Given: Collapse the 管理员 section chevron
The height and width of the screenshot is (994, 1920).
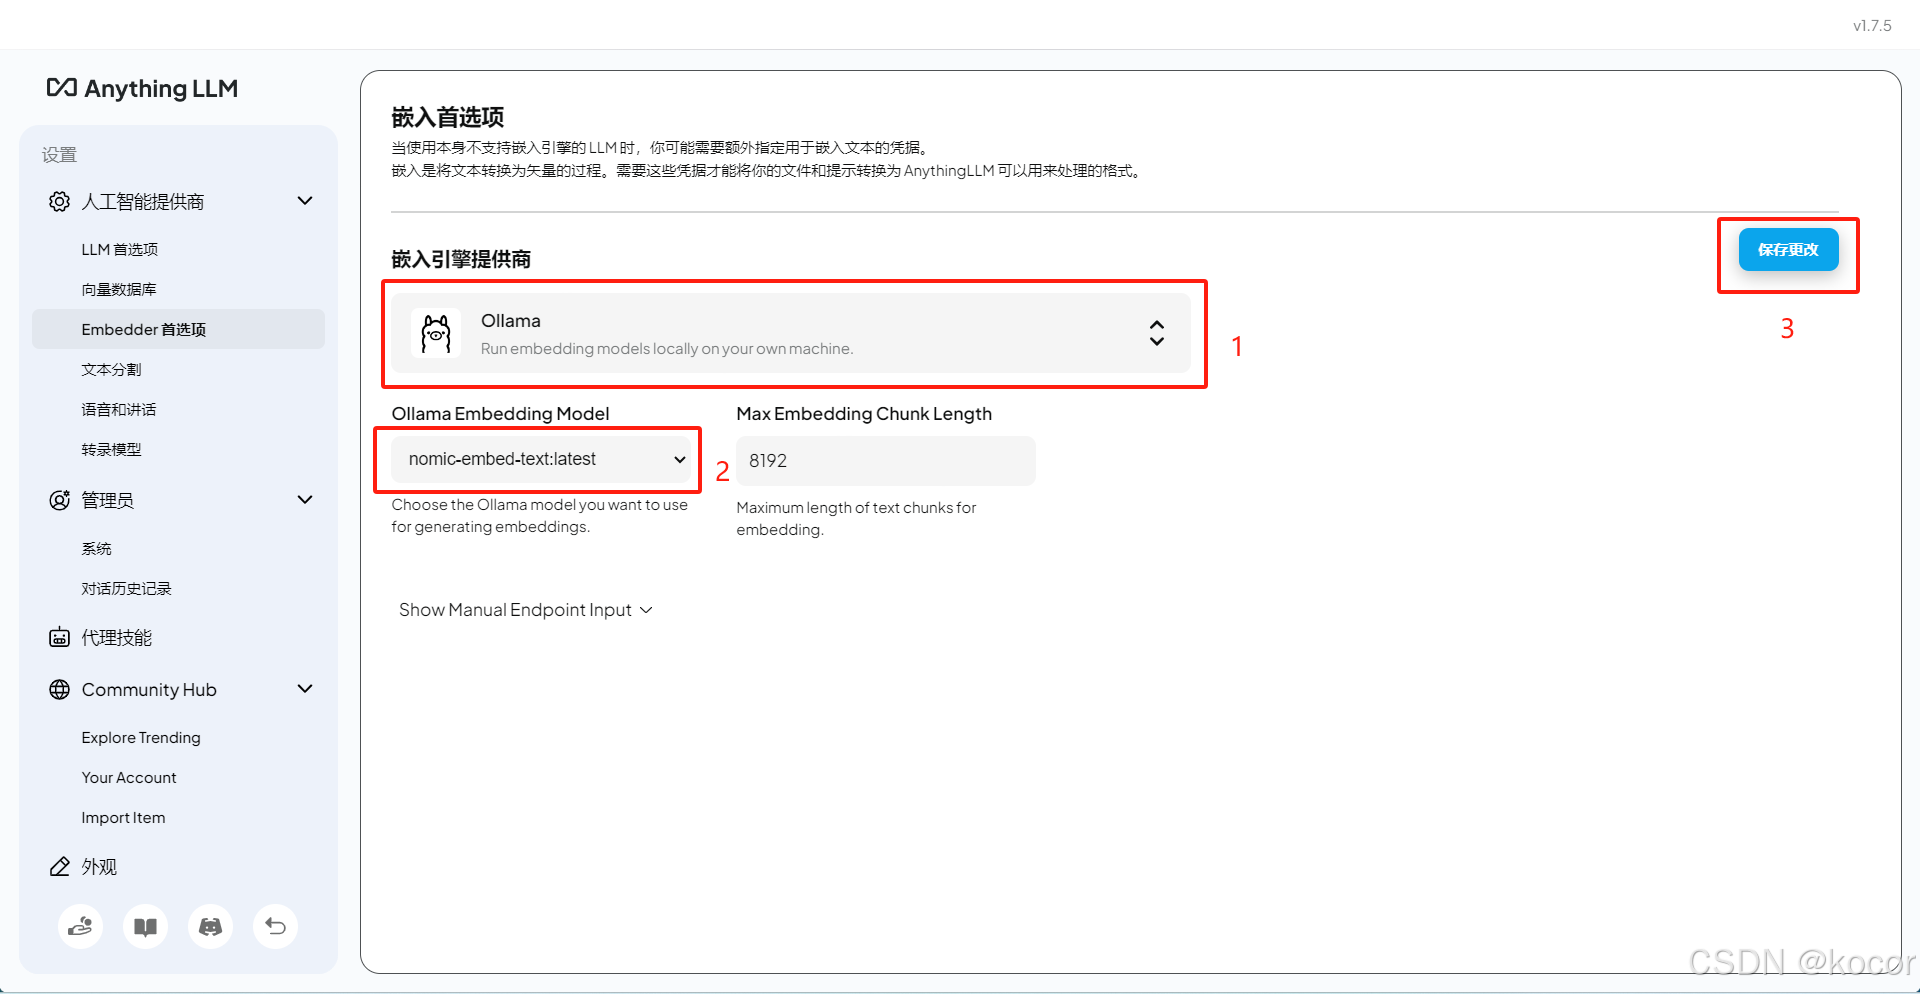Looking at the screenshot, I should click(305, 500).
